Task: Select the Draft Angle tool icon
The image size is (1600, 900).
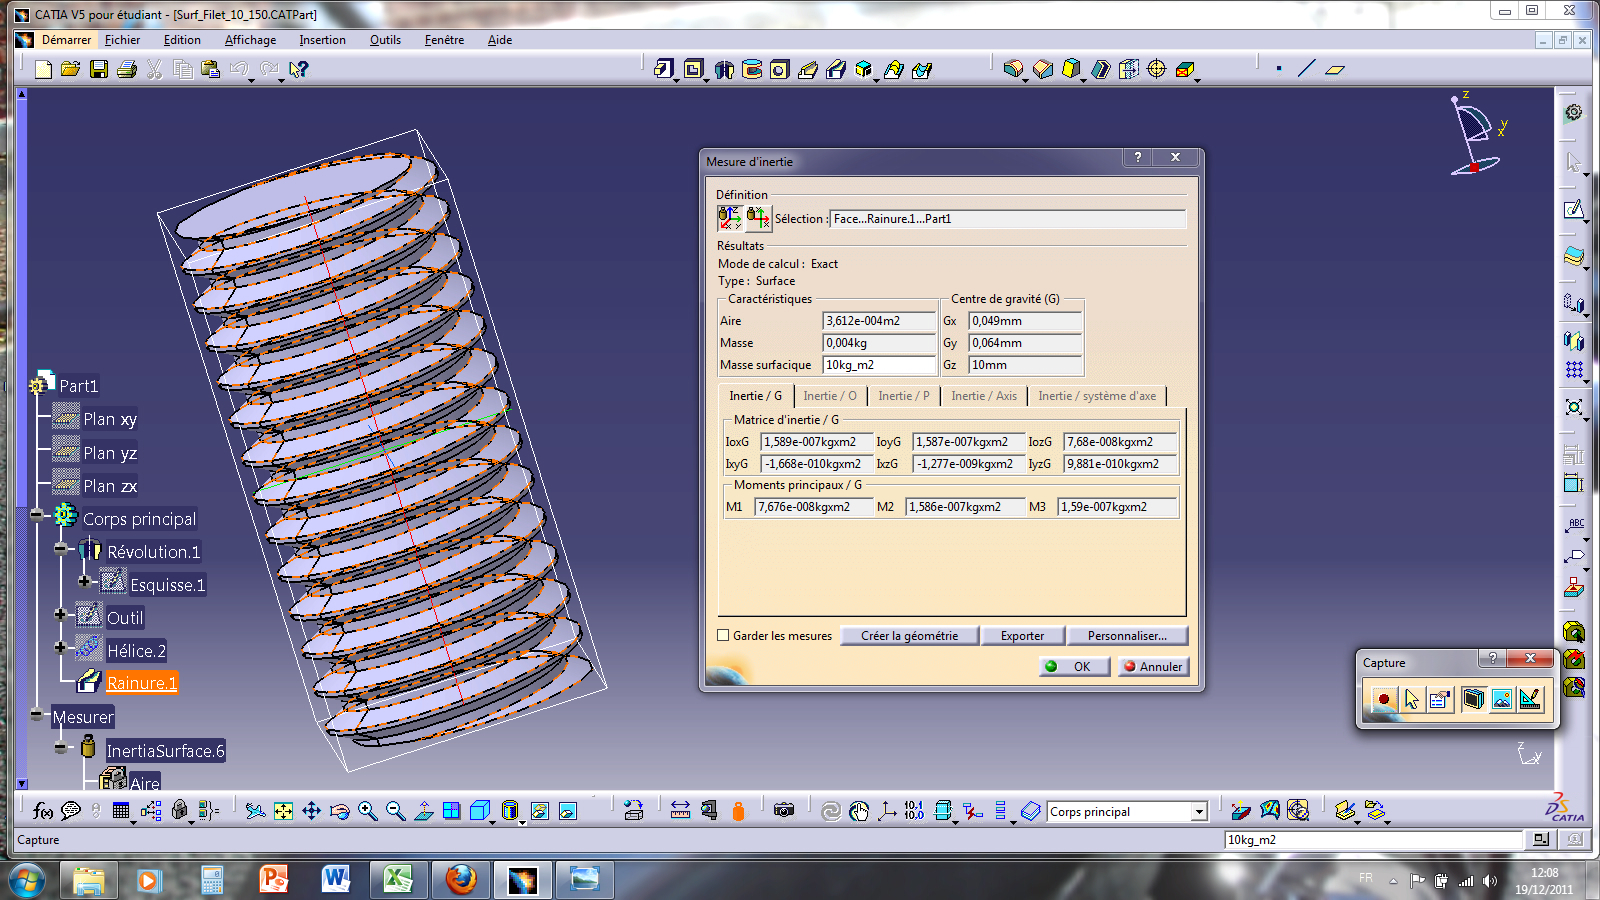Action: (x=1071, y=69)
